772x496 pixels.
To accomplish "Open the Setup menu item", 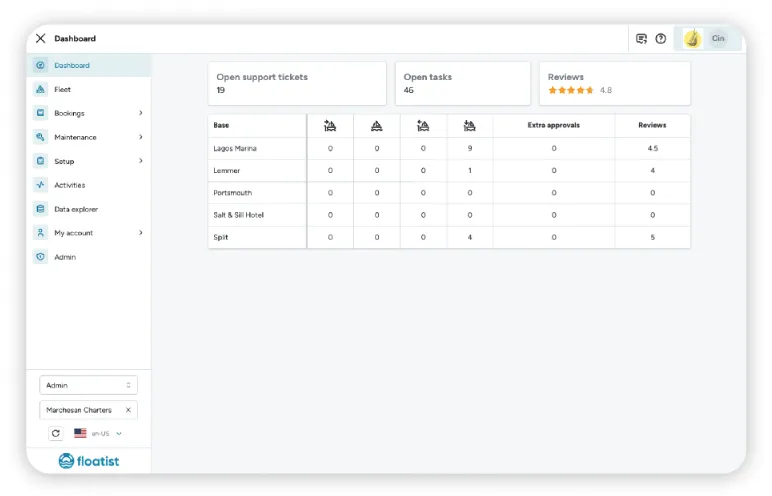I will [x=89, y=161].
